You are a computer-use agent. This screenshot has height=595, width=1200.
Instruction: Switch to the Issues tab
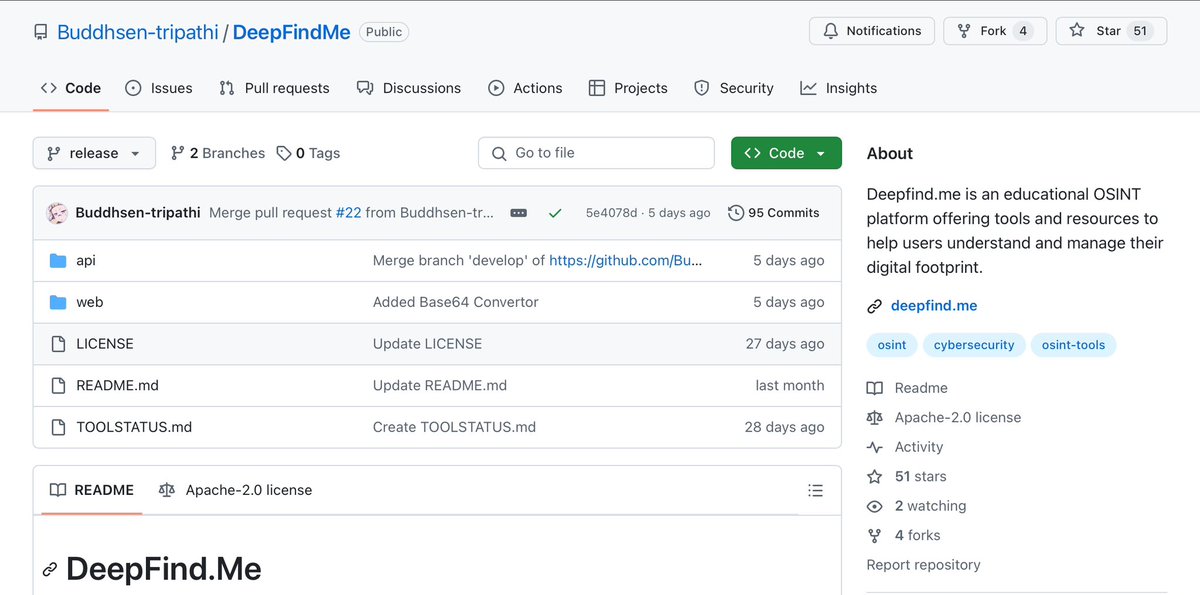click(x=158, y=88)
